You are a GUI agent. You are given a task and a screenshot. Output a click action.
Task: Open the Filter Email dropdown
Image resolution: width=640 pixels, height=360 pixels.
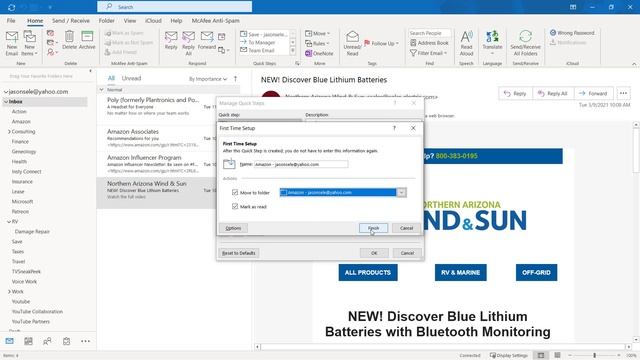point(429,53)
